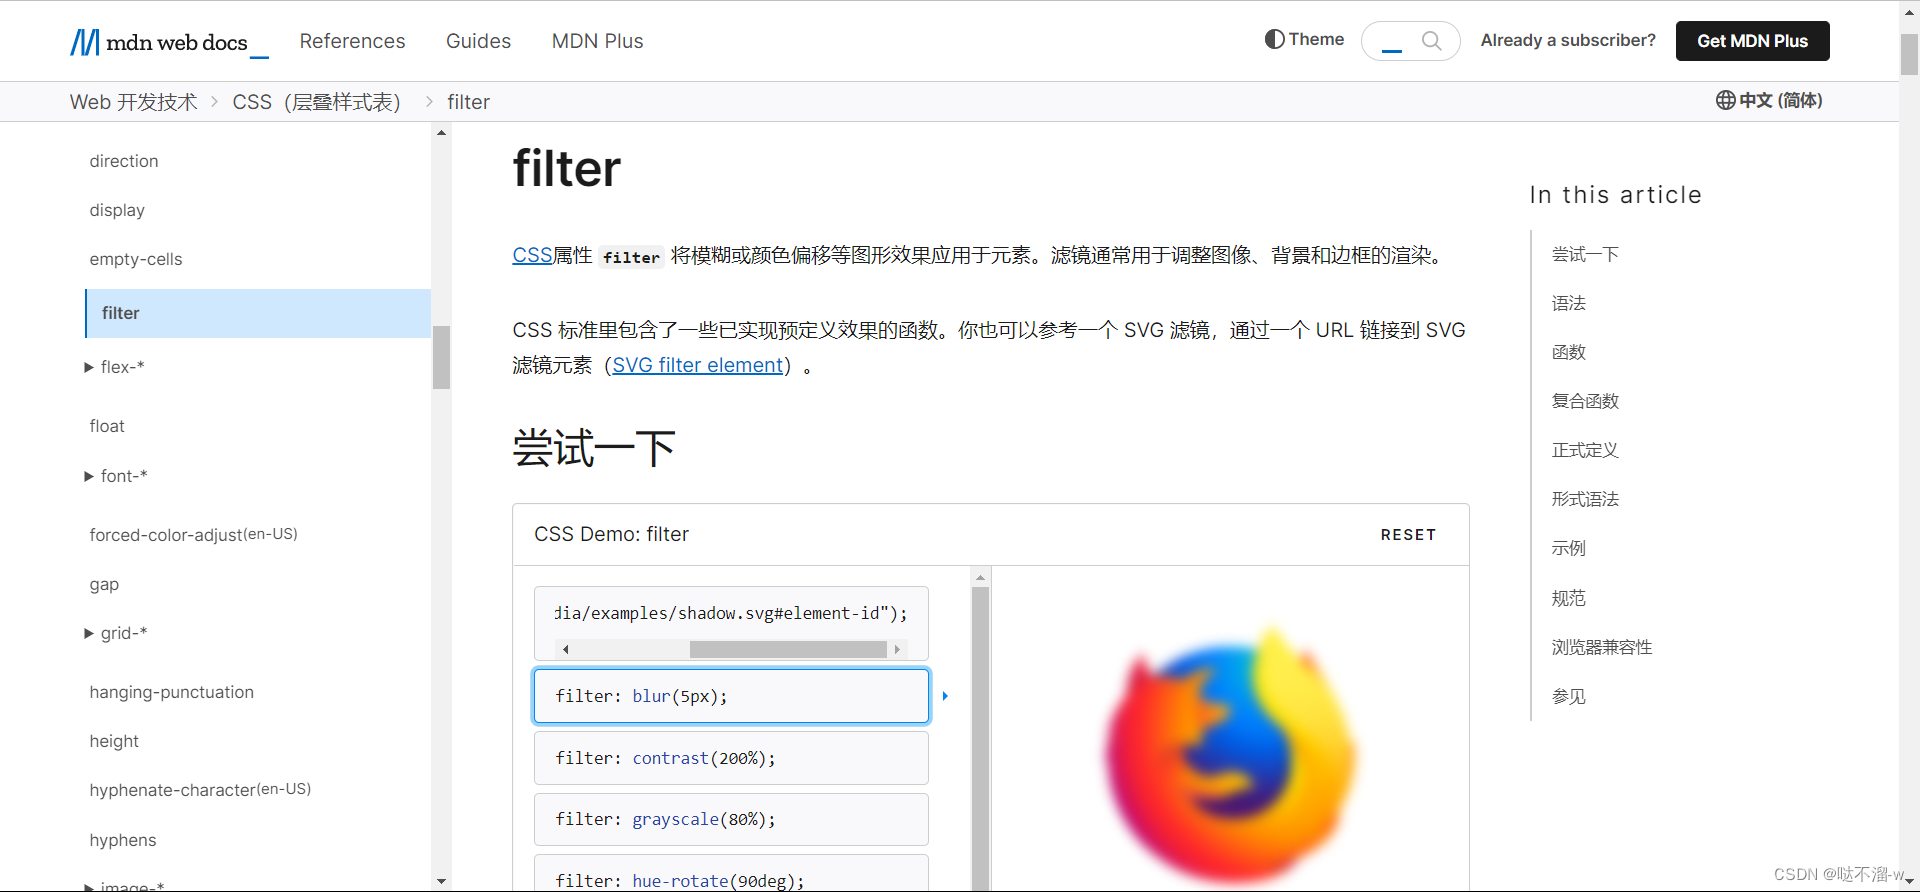Follow the CSS link in the intro
The image size is (1920, 892).
pos(532,255)
